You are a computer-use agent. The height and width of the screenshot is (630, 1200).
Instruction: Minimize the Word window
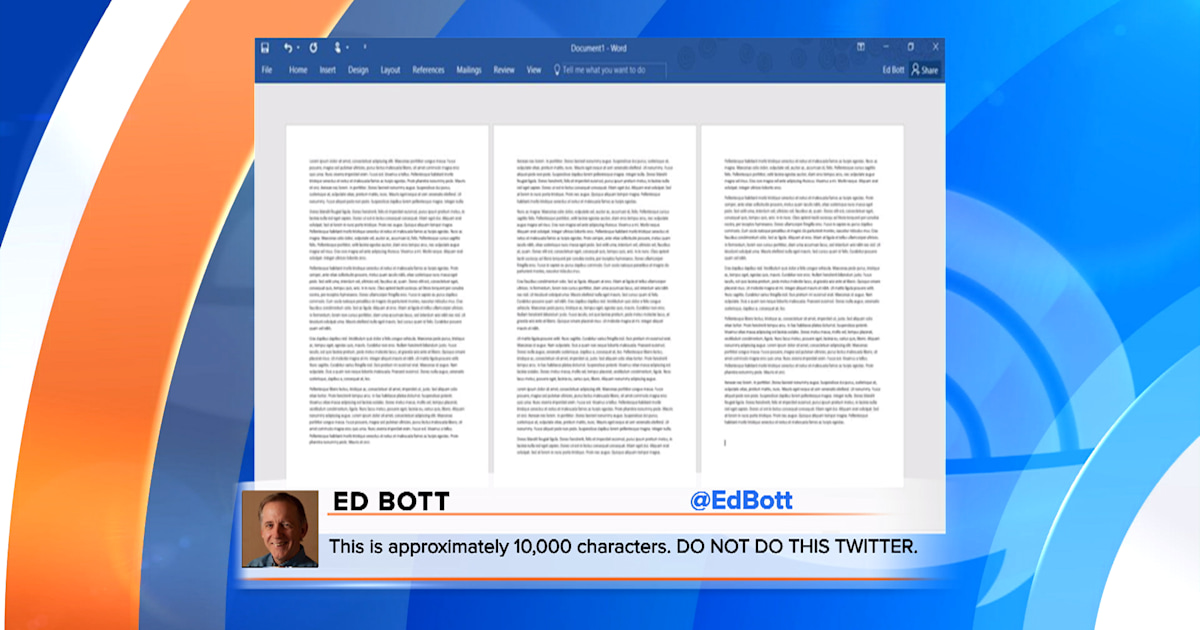tap(886, 47)
